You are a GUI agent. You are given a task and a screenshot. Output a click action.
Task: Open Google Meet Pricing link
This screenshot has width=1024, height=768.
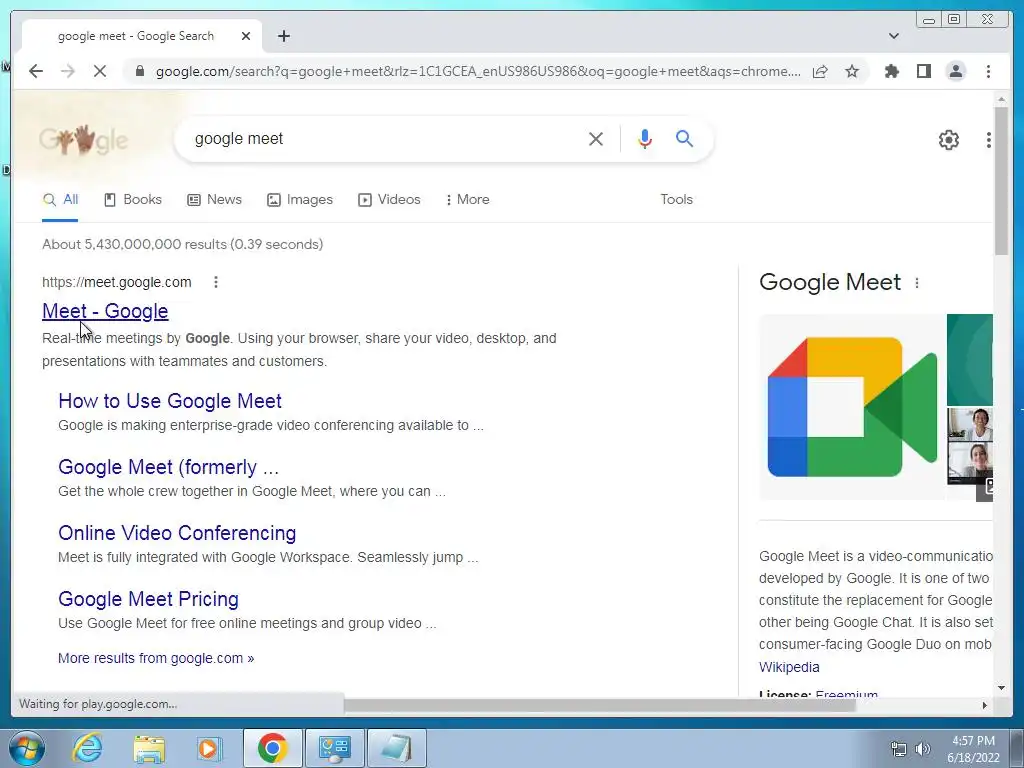148,599
